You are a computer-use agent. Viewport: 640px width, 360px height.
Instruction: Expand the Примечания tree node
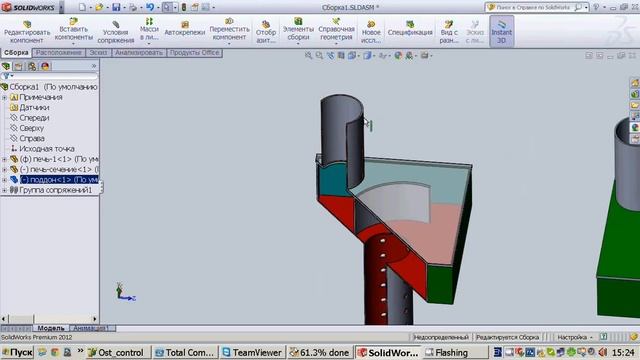point(4,98)
